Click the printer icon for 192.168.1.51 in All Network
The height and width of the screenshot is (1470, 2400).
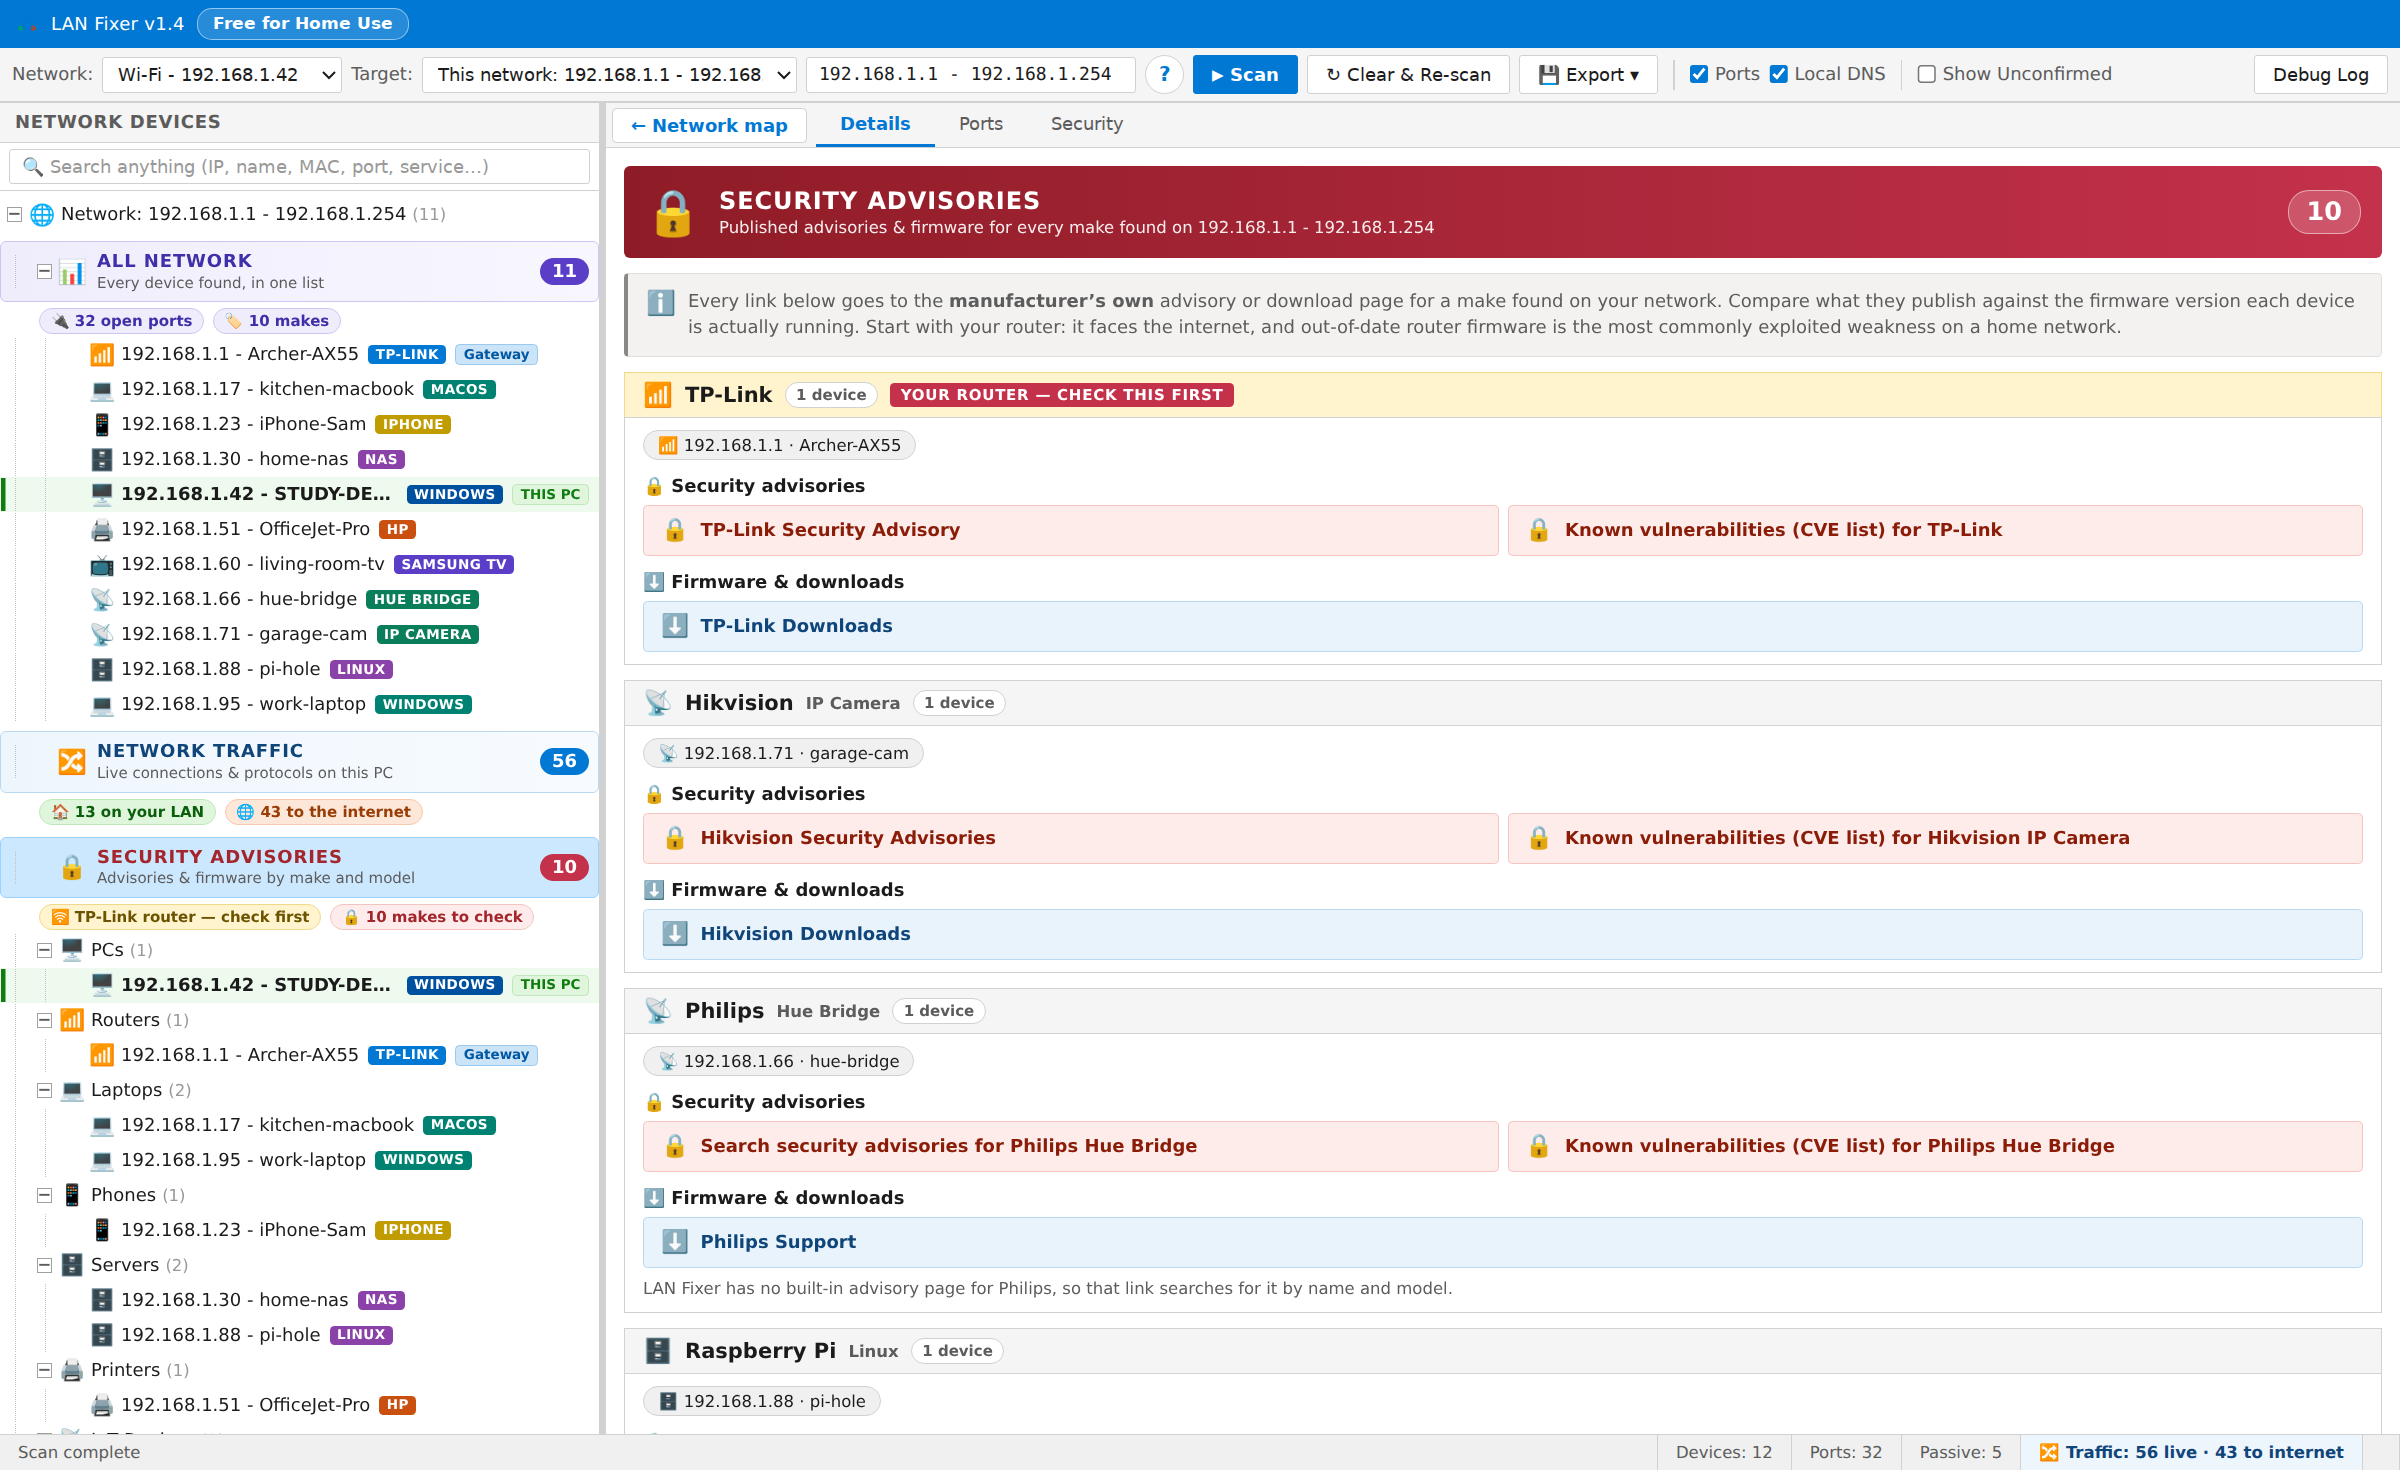102,530
